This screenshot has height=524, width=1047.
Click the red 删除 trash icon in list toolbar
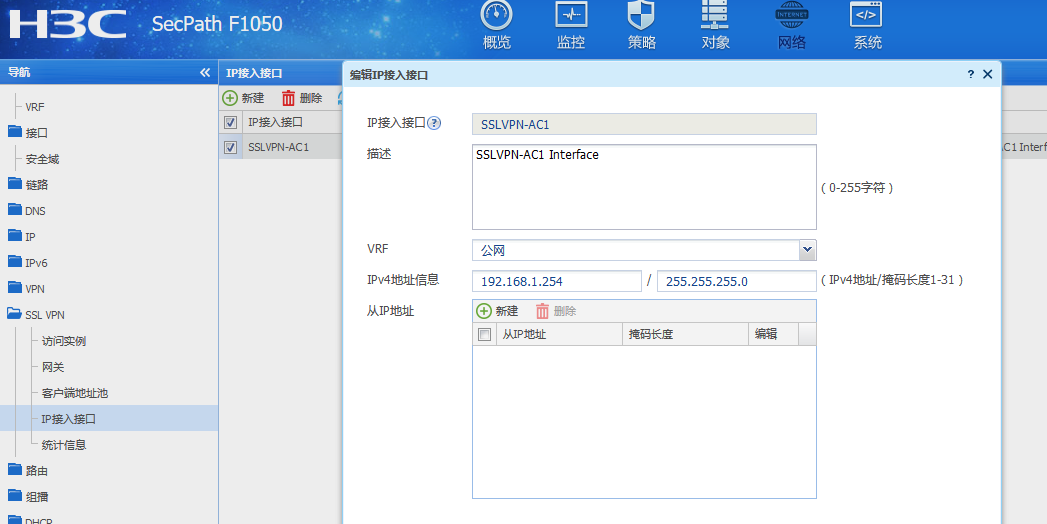(288, 98)
